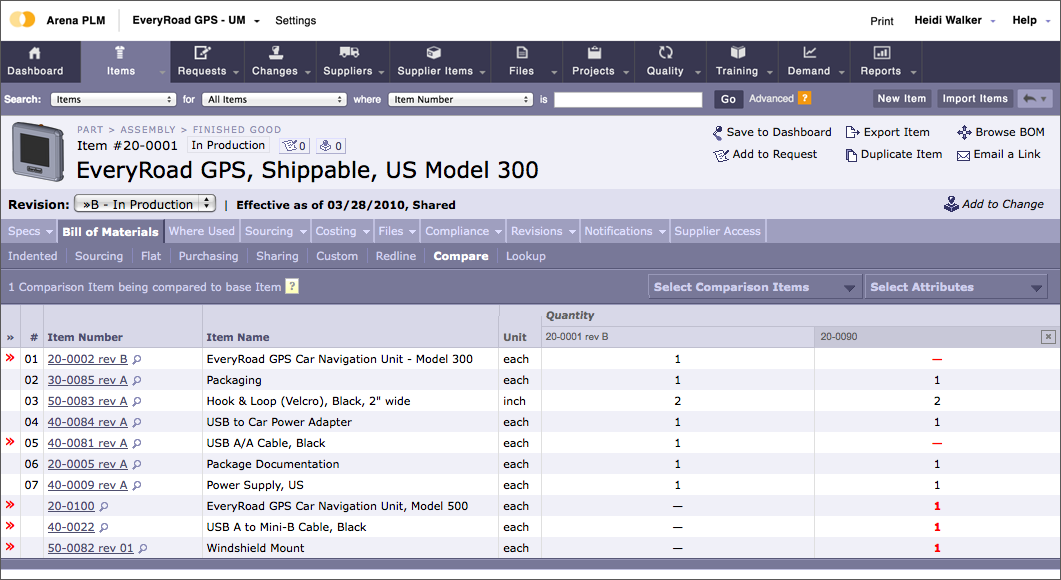Click the Training book icon
The width and height of the screenshot is (1061, 580).
click(738, 53)
